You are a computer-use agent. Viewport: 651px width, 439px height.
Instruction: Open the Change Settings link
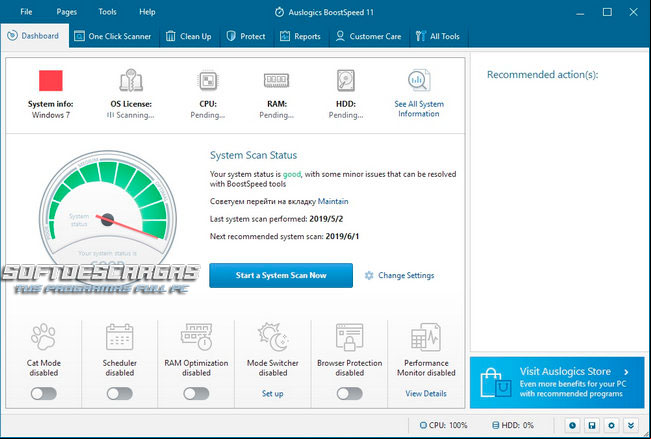(x=406, y=275)
